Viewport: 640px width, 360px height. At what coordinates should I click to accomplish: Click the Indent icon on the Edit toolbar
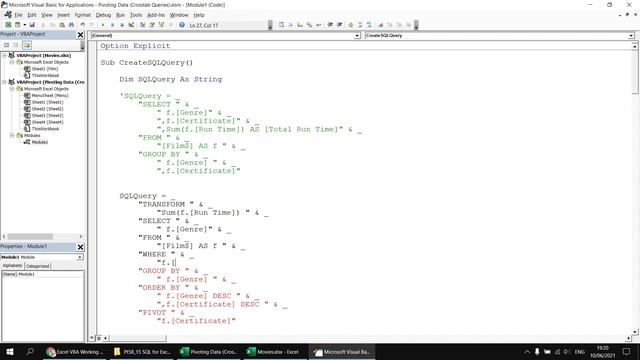330,25
